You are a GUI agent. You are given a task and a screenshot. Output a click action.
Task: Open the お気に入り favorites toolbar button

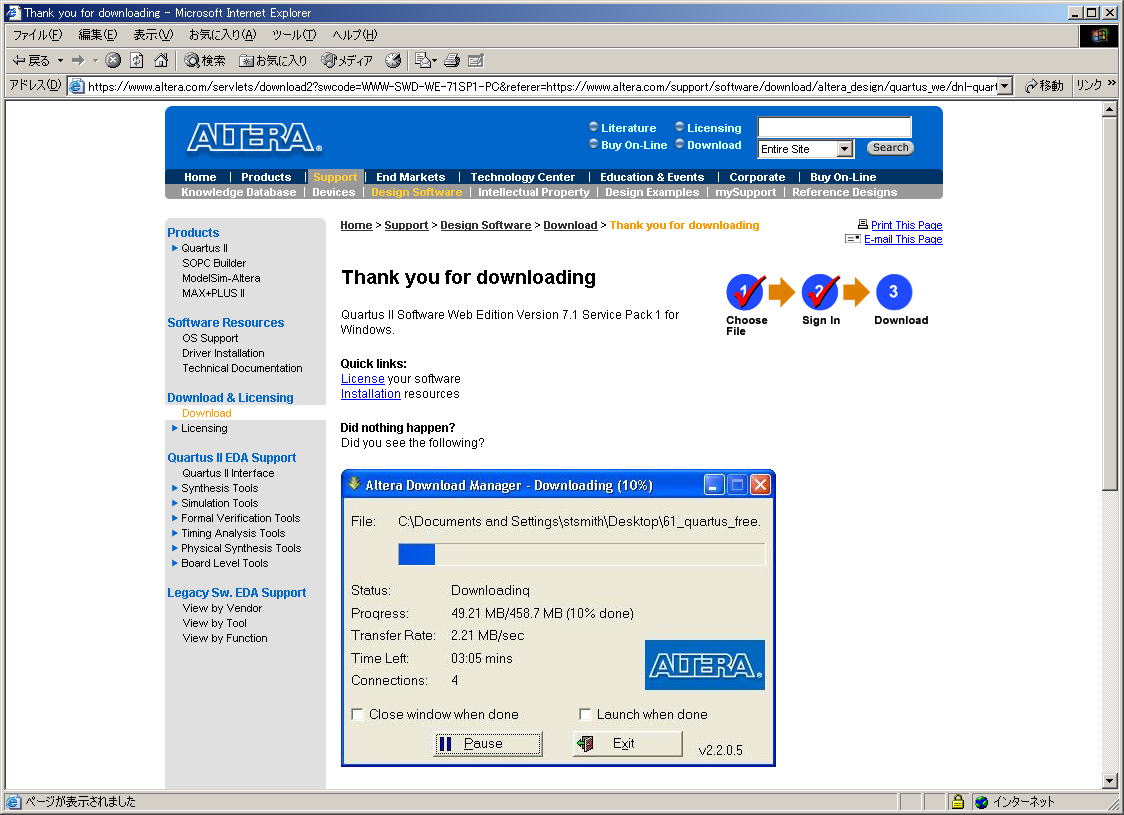click(x=273, y=60)
